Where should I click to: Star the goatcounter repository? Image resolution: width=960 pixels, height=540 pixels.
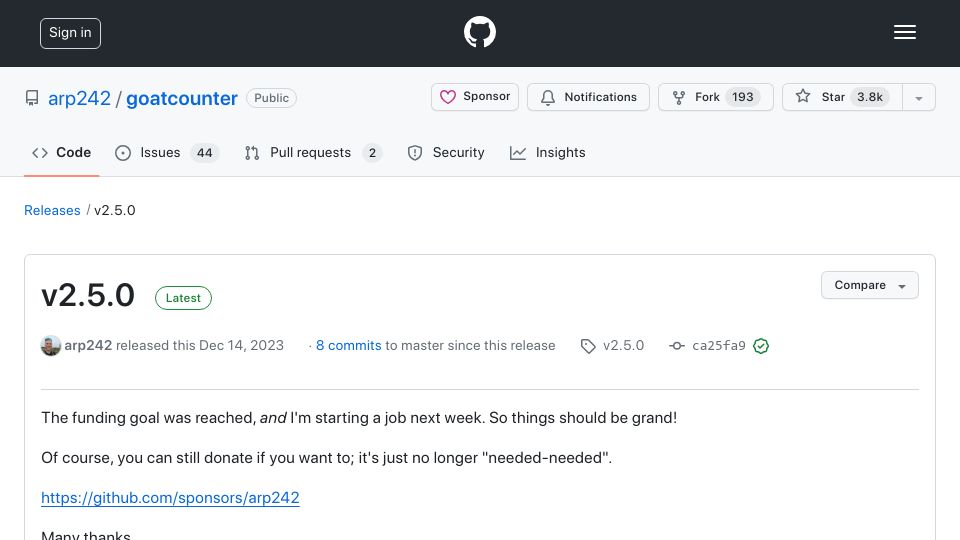pos(842,97)
